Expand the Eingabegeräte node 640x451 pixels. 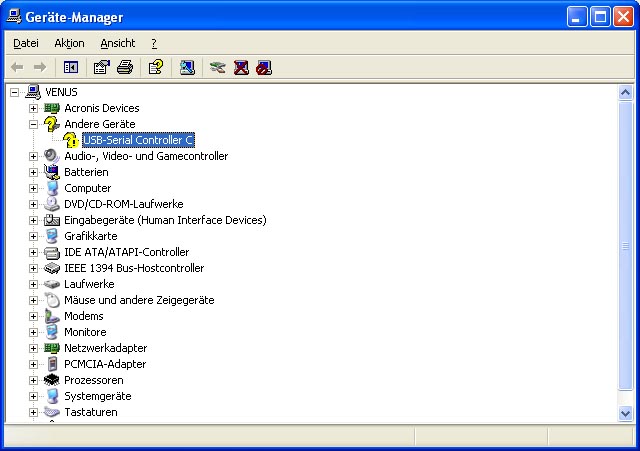[33, 220]
